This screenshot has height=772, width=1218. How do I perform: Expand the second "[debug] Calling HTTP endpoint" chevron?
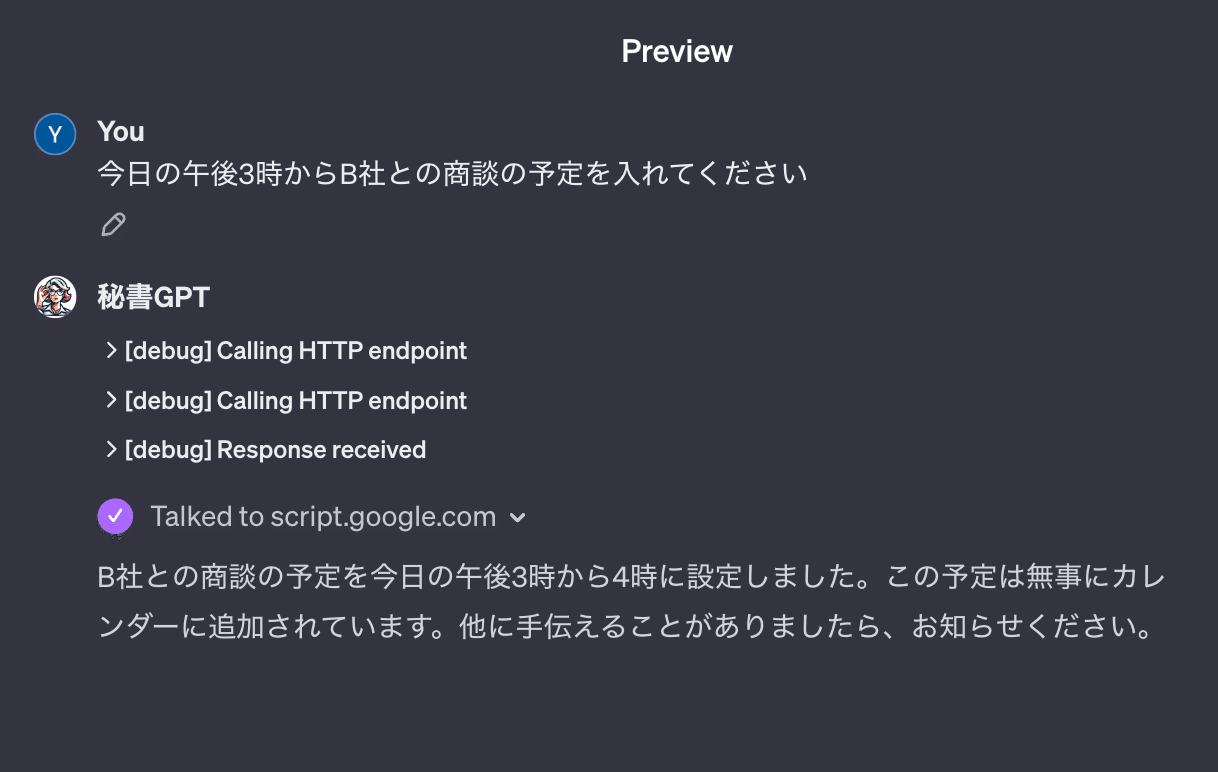(111, 400)
